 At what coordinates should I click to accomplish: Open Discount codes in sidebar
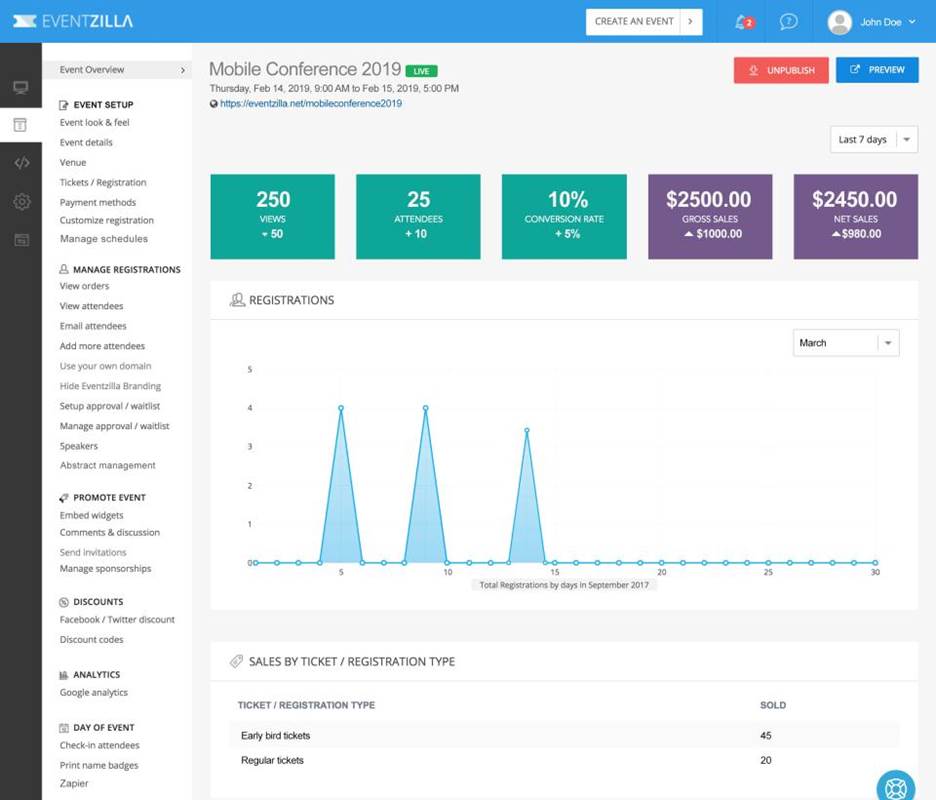tap(91, 639)
